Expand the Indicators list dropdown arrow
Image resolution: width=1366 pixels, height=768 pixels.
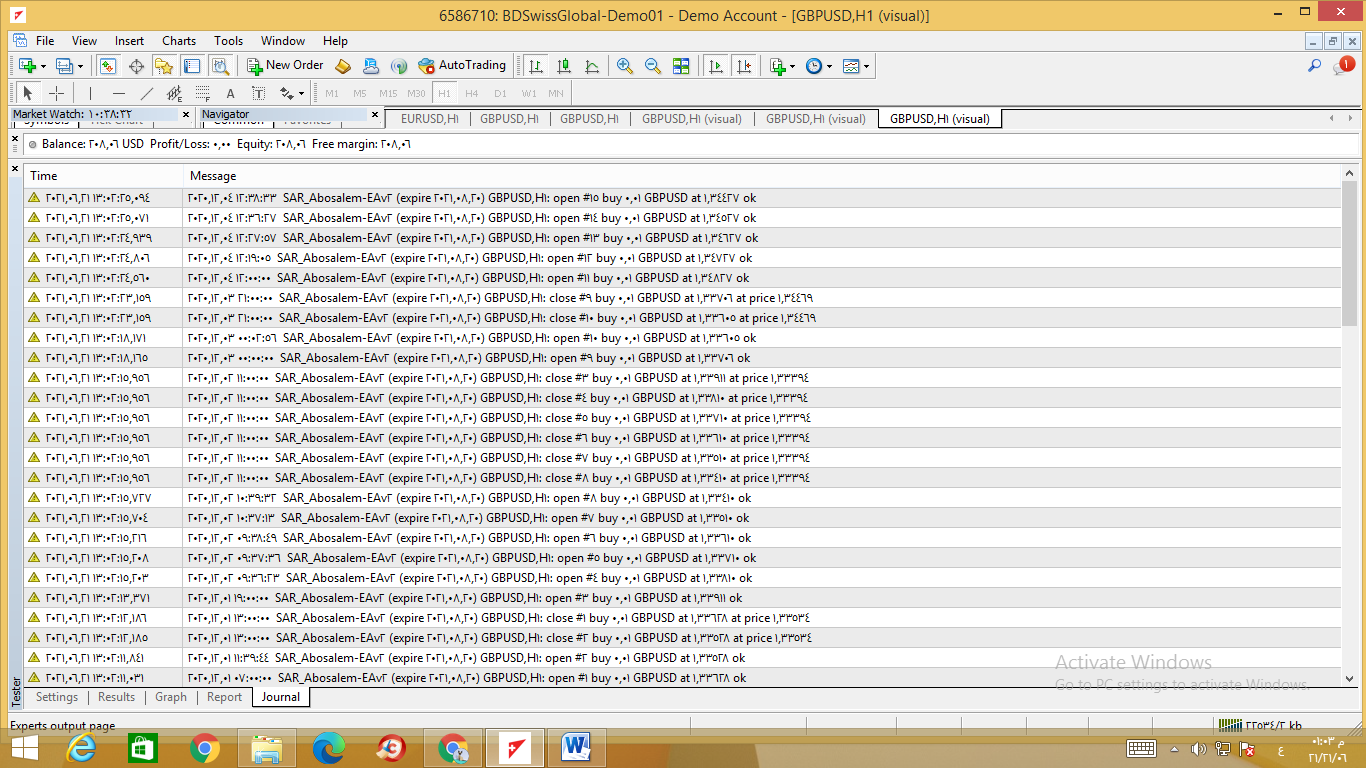point(792,66)
